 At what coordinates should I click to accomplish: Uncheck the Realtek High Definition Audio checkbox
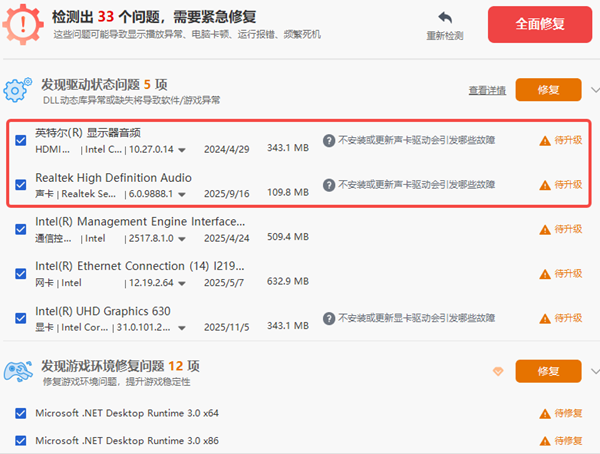21,185
